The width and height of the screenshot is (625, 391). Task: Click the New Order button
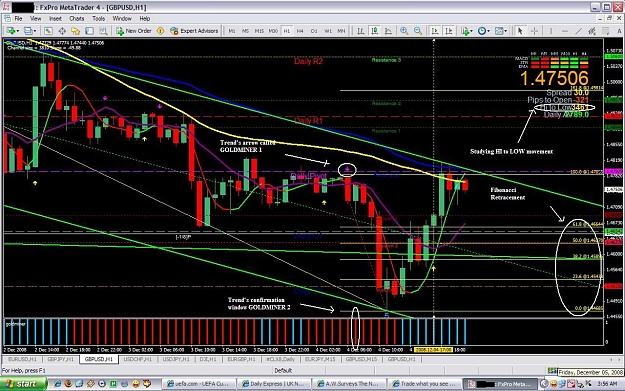pyautogui.click(x=134, y=31)
